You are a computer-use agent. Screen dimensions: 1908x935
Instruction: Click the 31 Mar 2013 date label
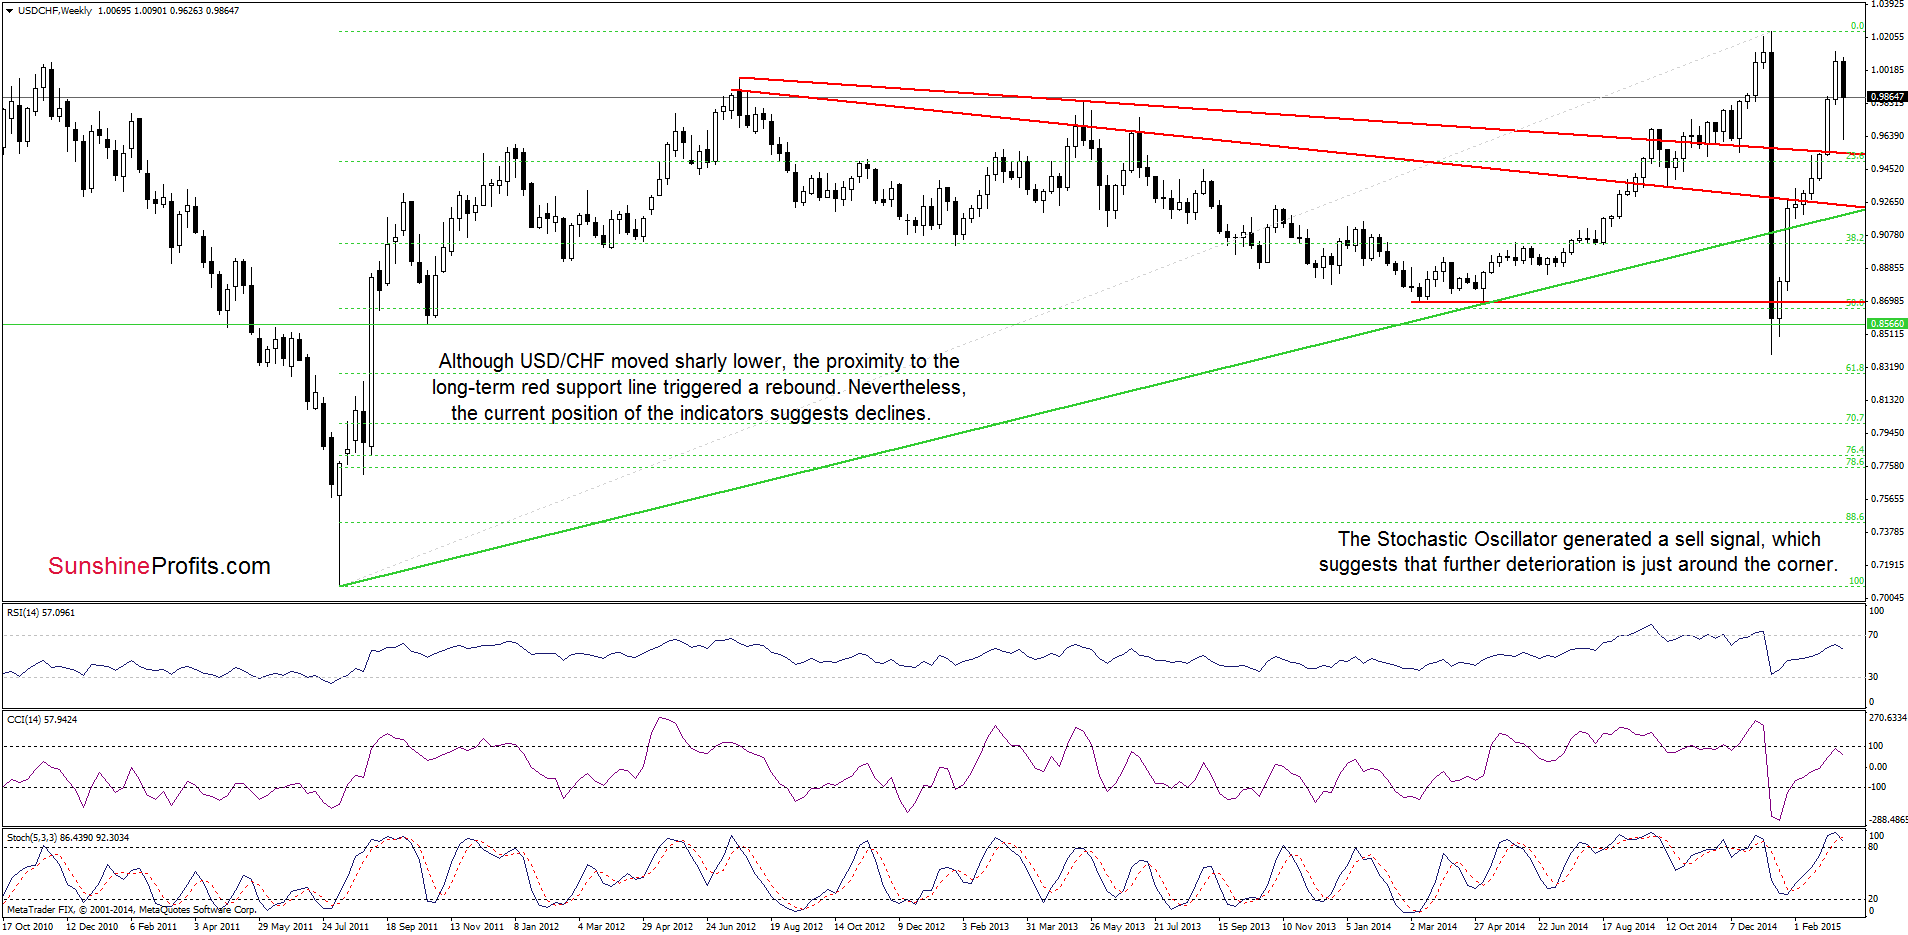(x=1052, y=926)
